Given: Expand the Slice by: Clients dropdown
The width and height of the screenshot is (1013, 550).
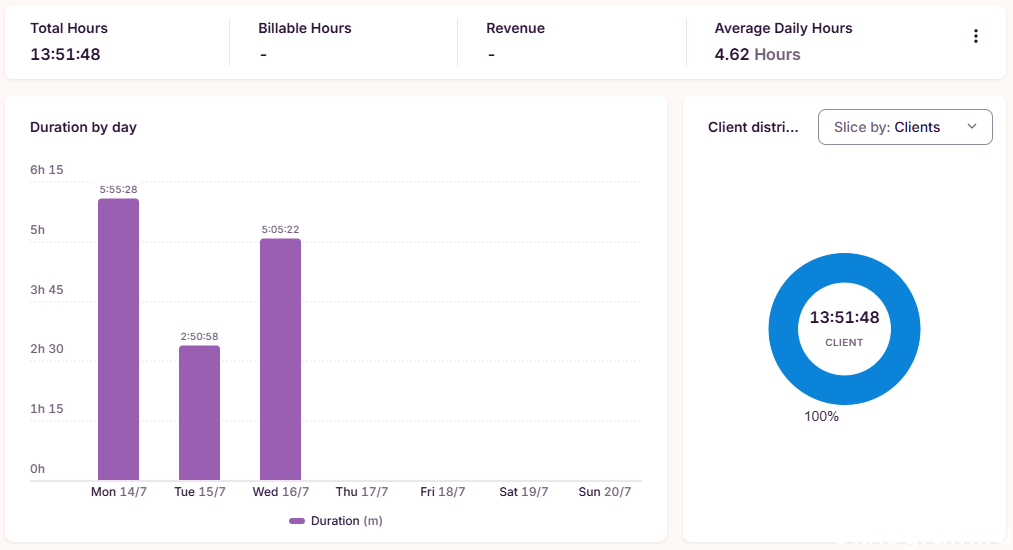Looking at the screenshot, I should (905, 127).
